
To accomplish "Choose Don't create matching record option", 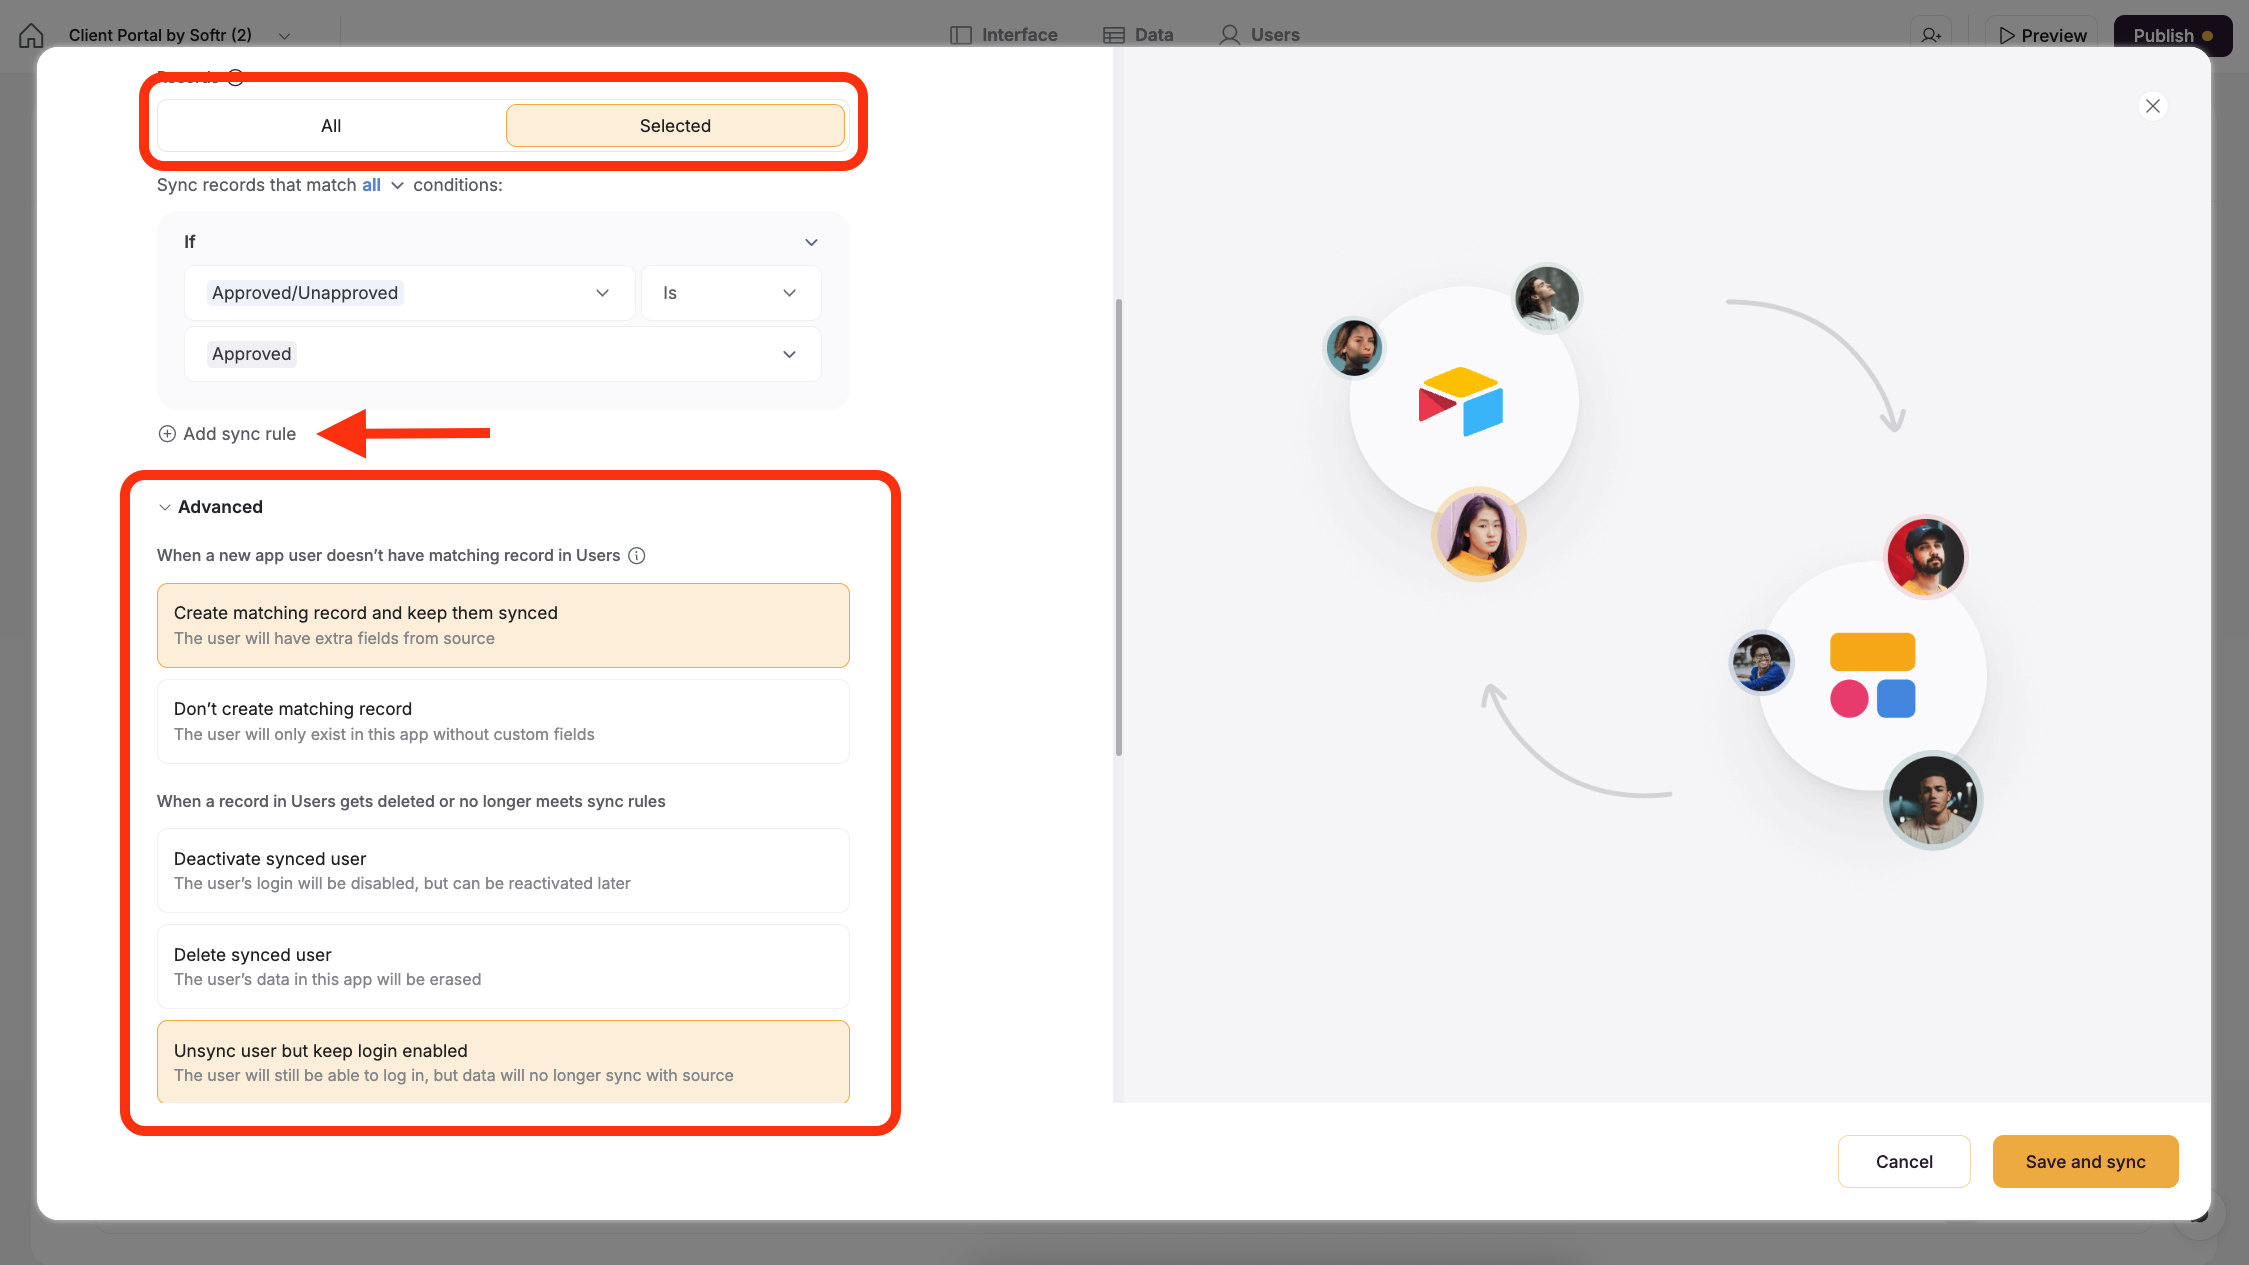I will coord(503,721).
